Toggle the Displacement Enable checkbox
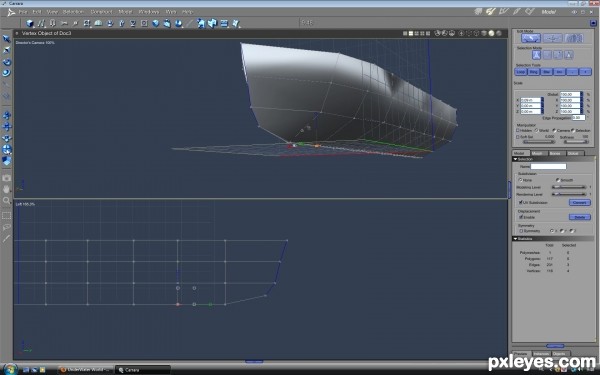Viewport: 600px width, 375px height. (521, 217)
